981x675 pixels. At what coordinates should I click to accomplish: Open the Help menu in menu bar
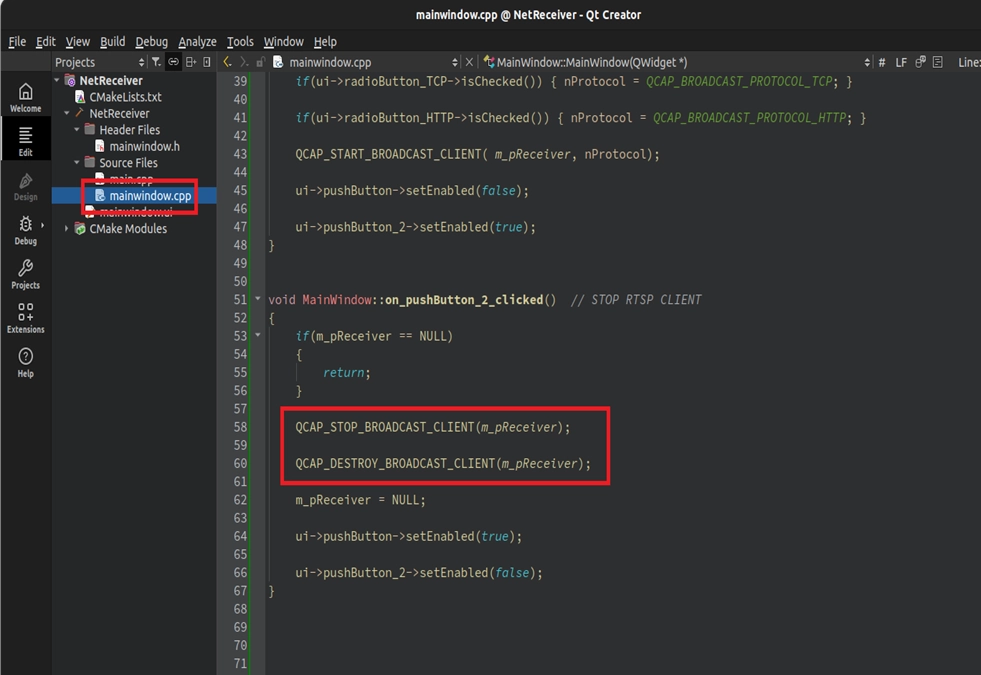click(325, 41)
